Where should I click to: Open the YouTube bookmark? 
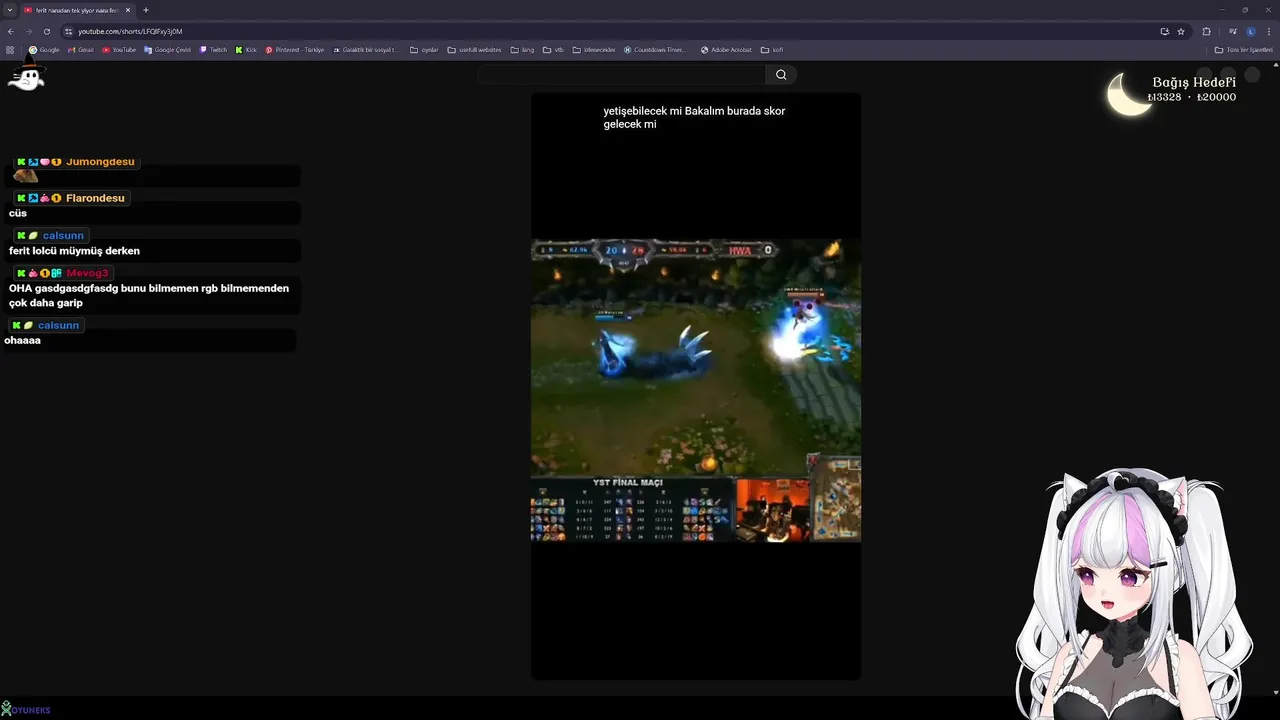(x=119, y=49)
